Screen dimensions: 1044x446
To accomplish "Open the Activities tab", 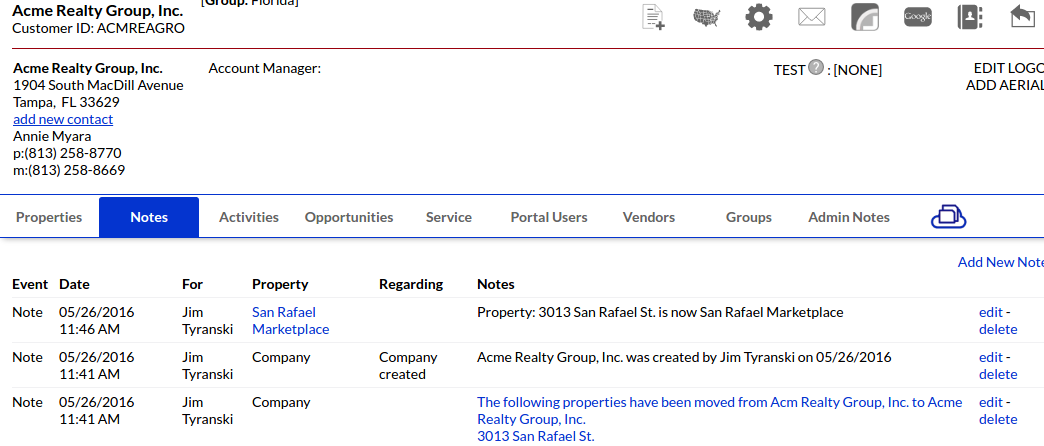I will (x=249, y=217).
